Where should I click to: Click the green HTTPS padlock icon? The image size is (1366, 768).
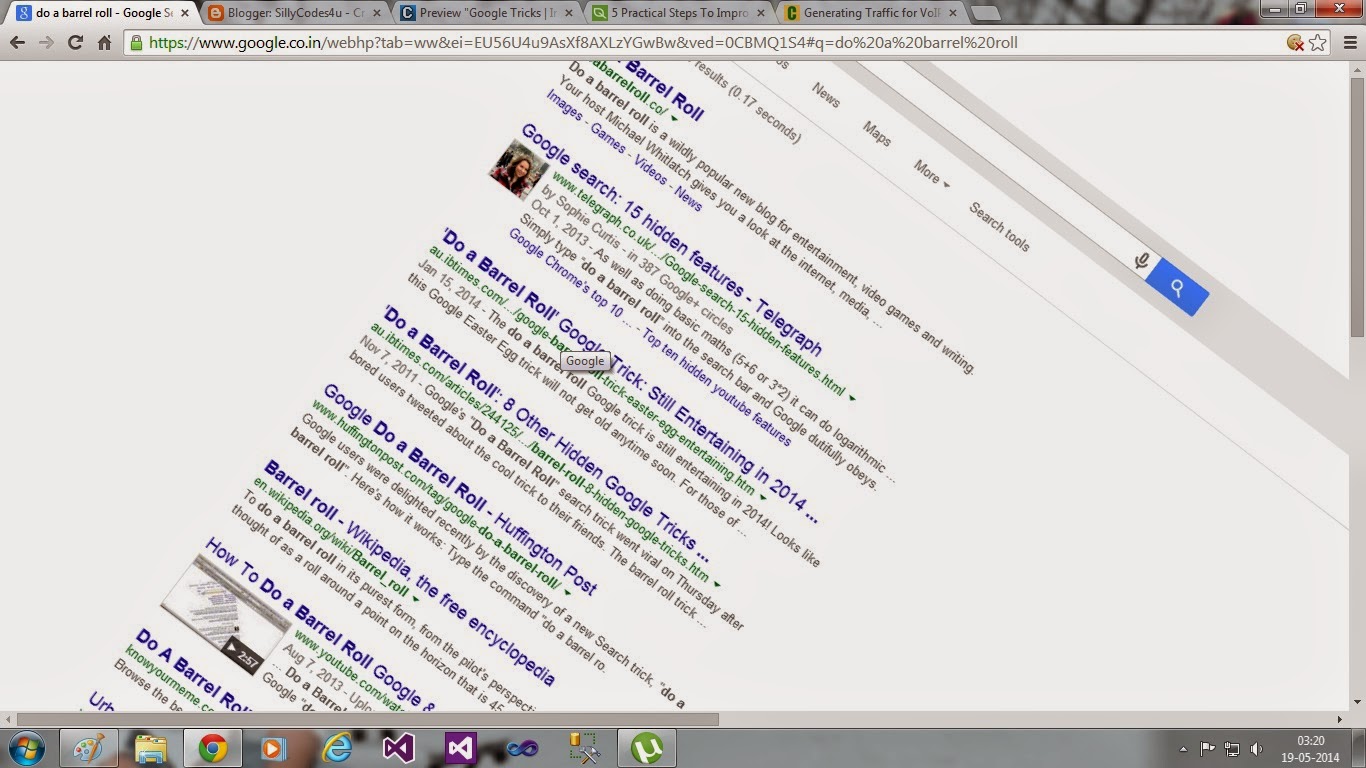tap(136, 43)
